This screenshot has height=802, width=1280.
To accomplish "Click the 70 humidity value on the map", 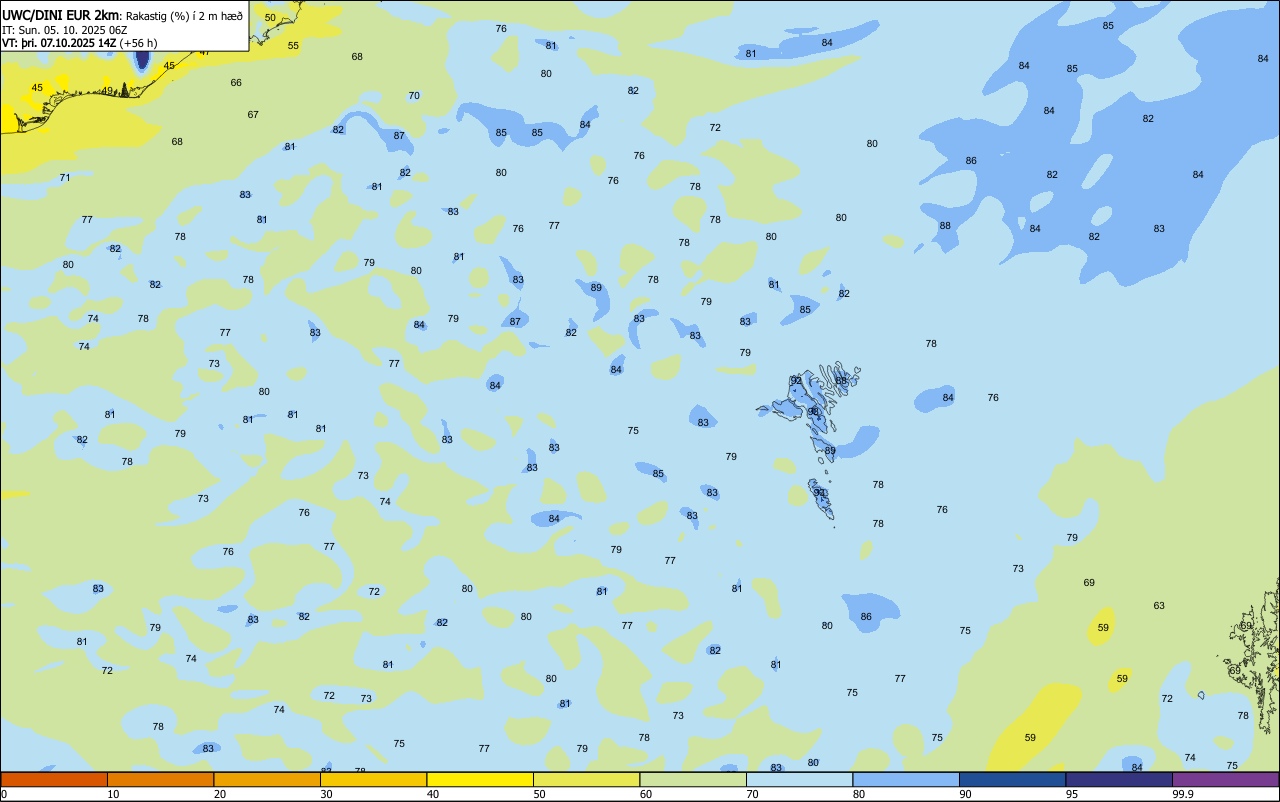I will pyautogui.click(x=414, y=96).
